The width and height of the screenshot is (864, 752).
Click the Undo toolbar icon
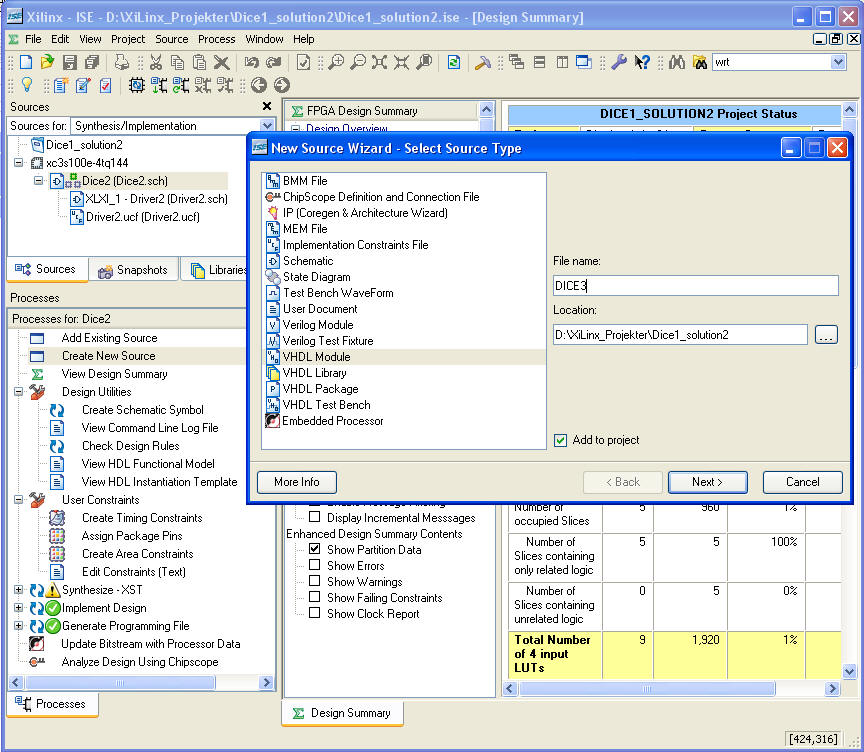click(x=252, y=62)
